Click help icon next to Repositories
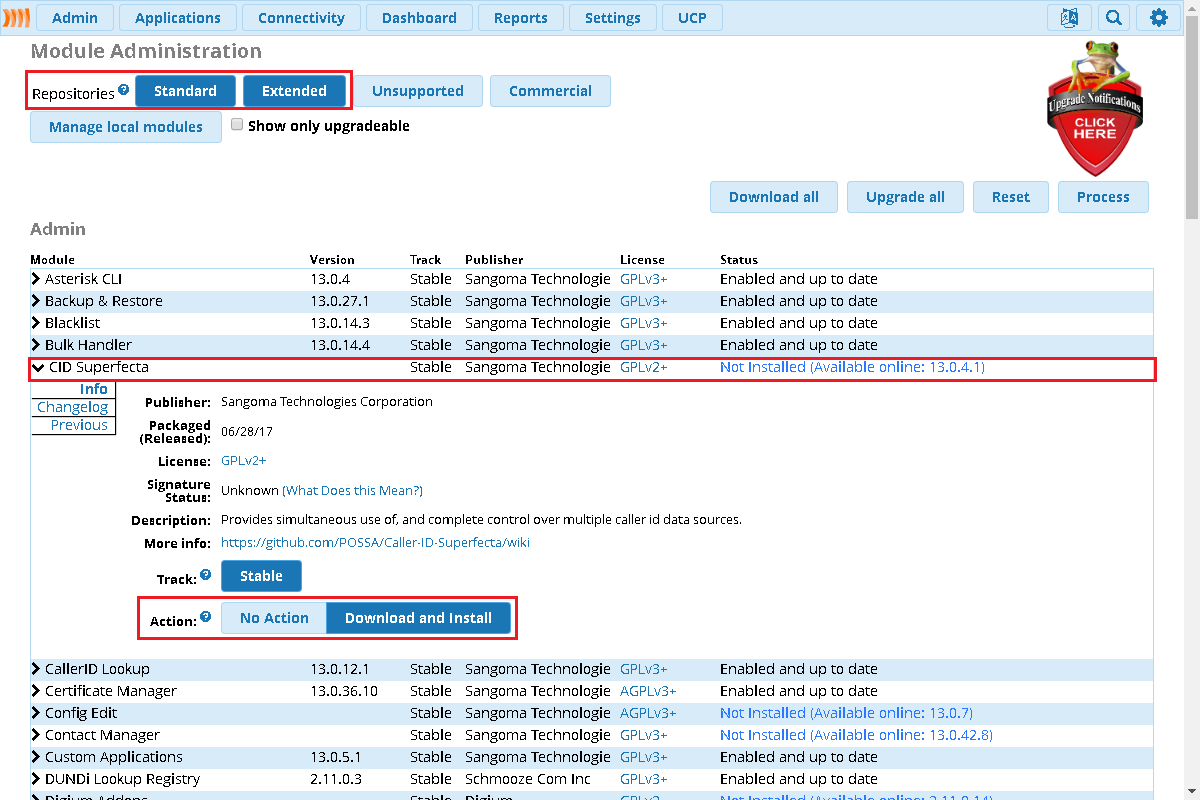This screenshot has width=1200, height=800. pos(124,89)
